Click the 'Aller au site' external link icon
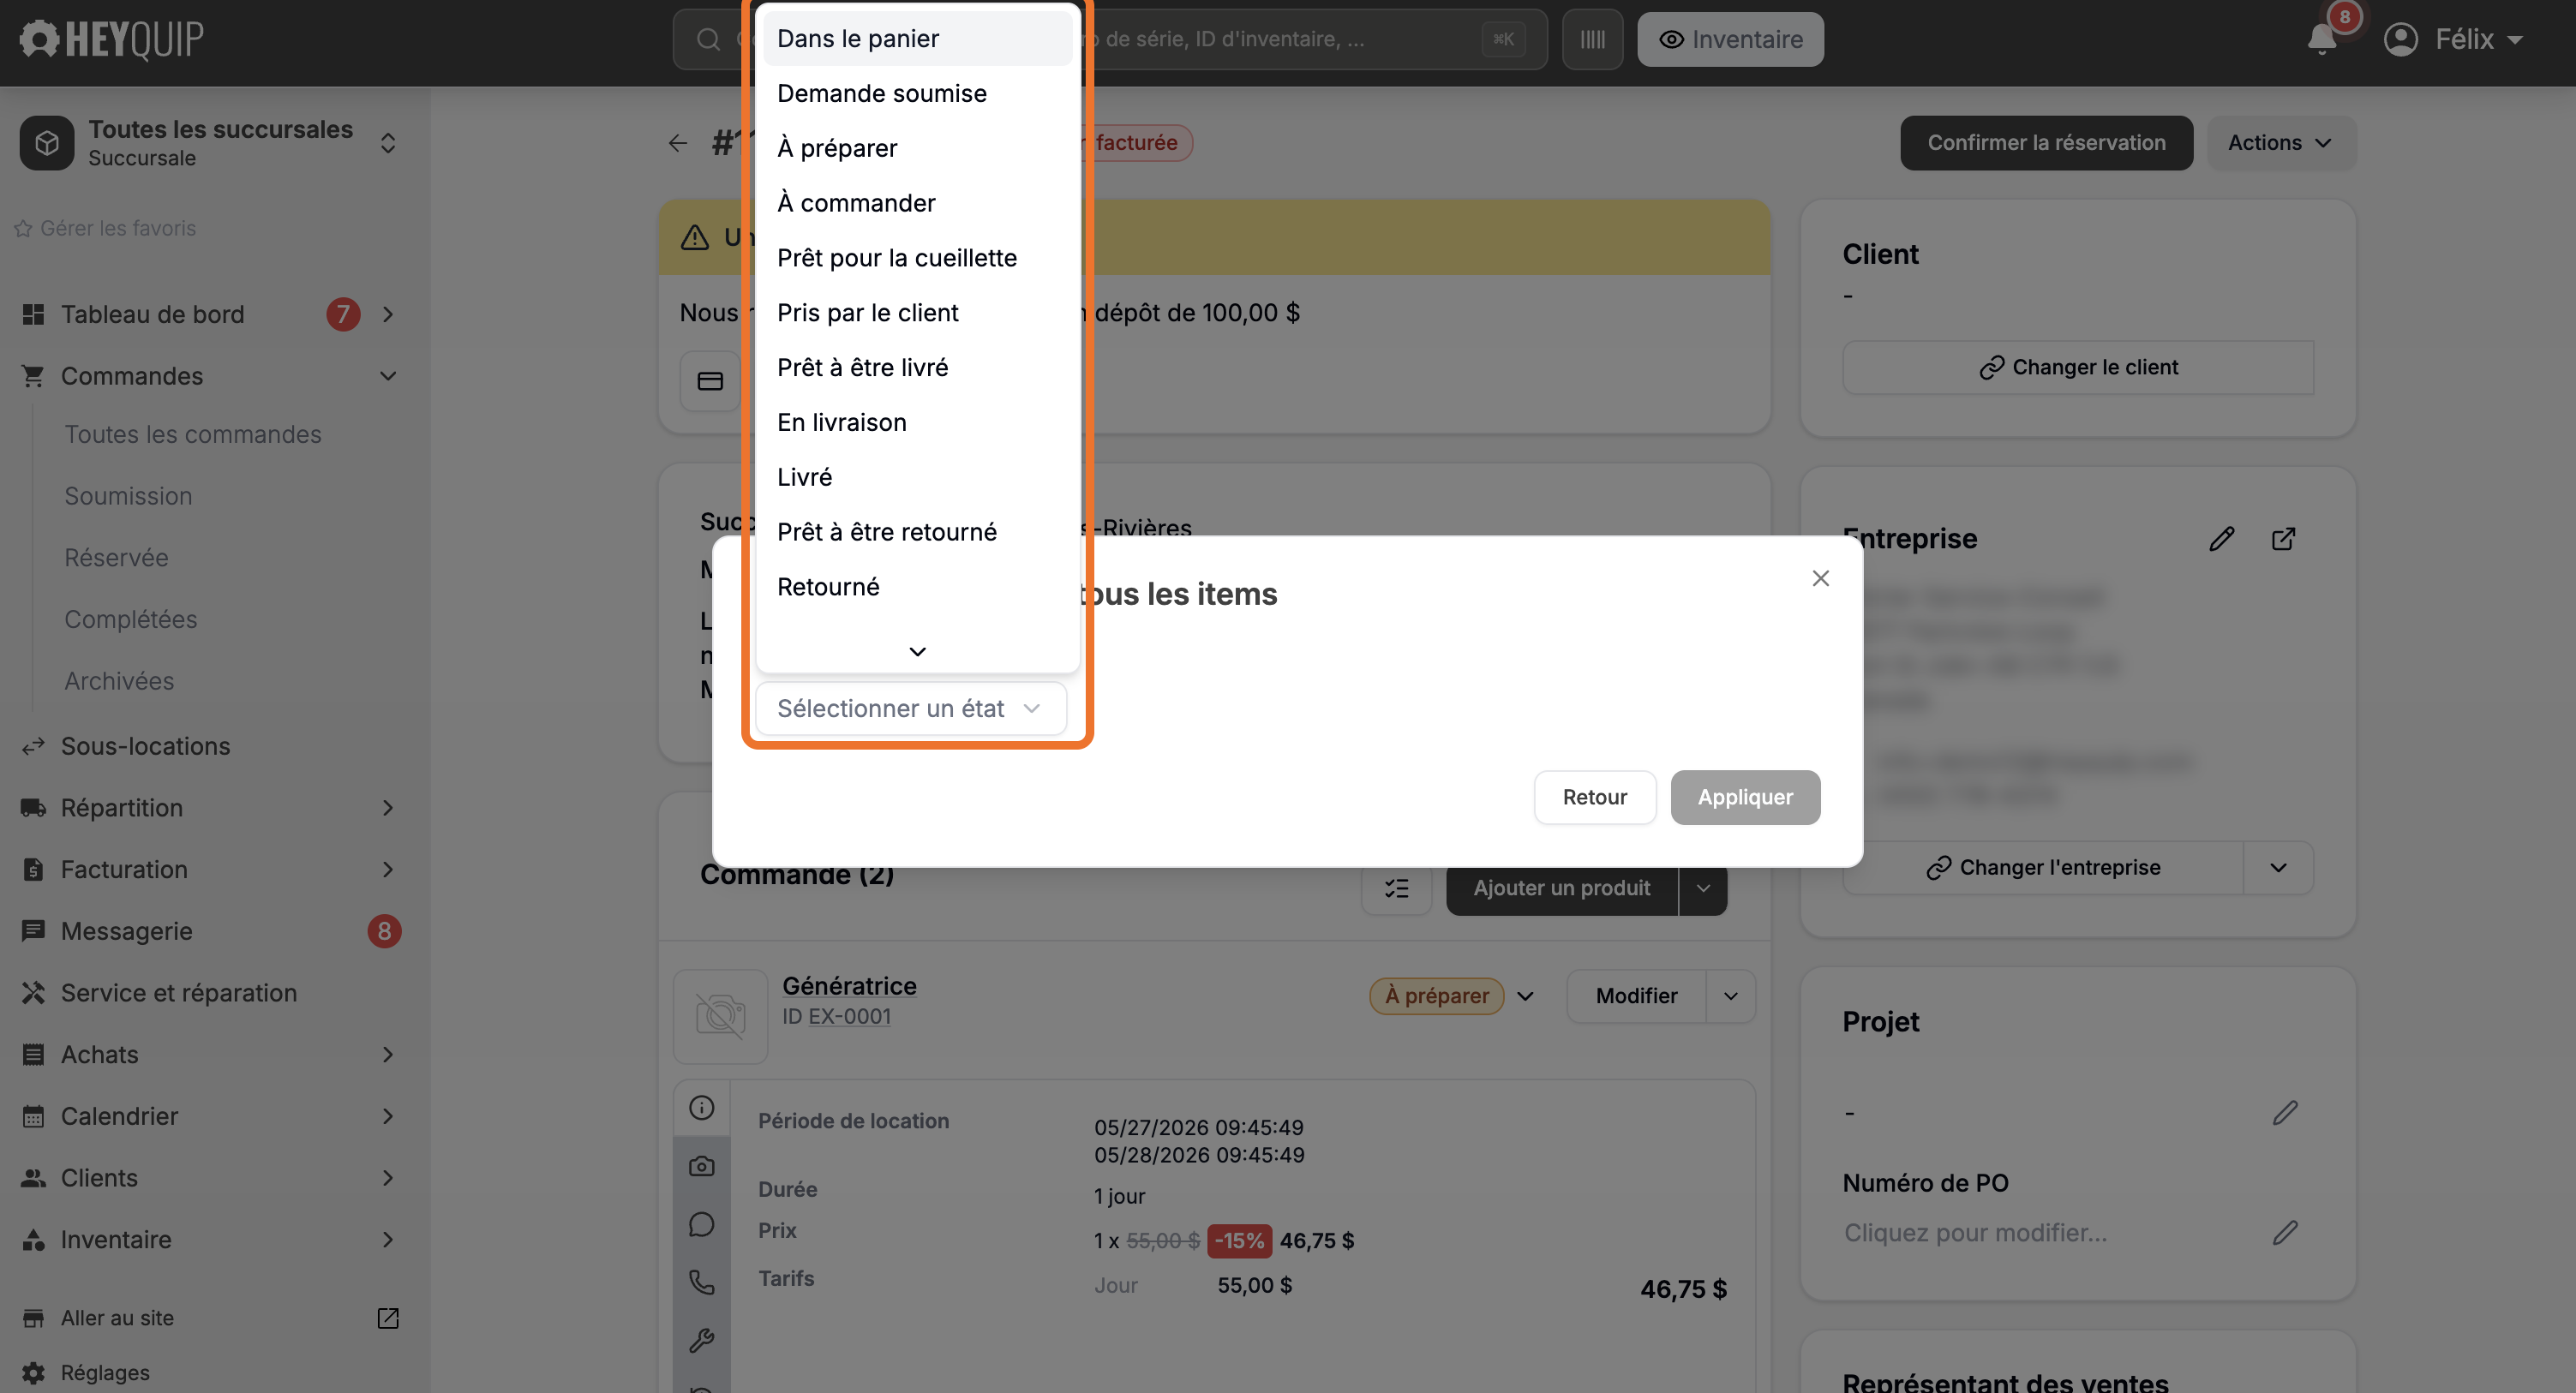 pos(388,1318)
